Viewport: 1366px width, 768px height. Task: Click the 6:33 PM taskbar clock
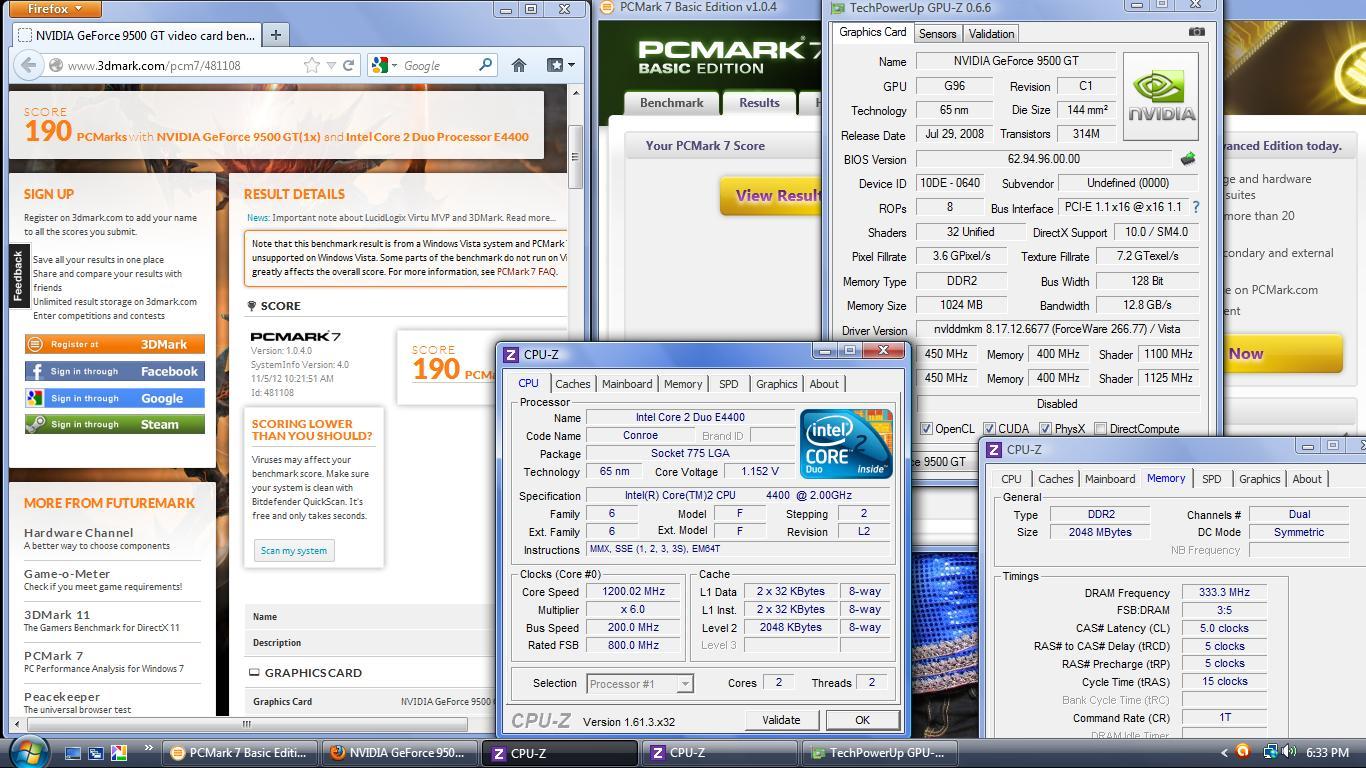pos(1326,753)
